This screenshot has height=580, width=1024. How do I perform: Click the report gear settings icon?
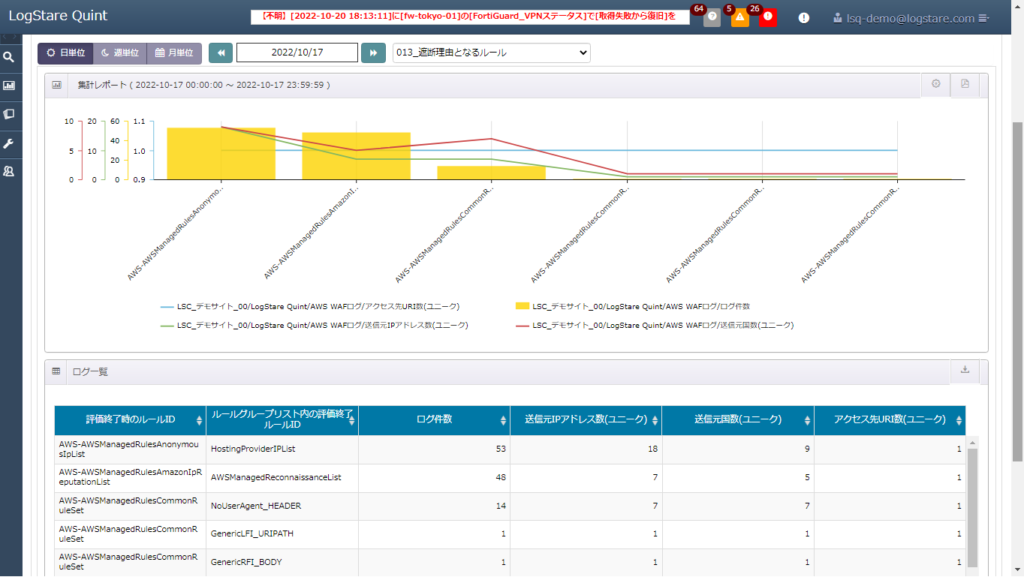(936, 84)
